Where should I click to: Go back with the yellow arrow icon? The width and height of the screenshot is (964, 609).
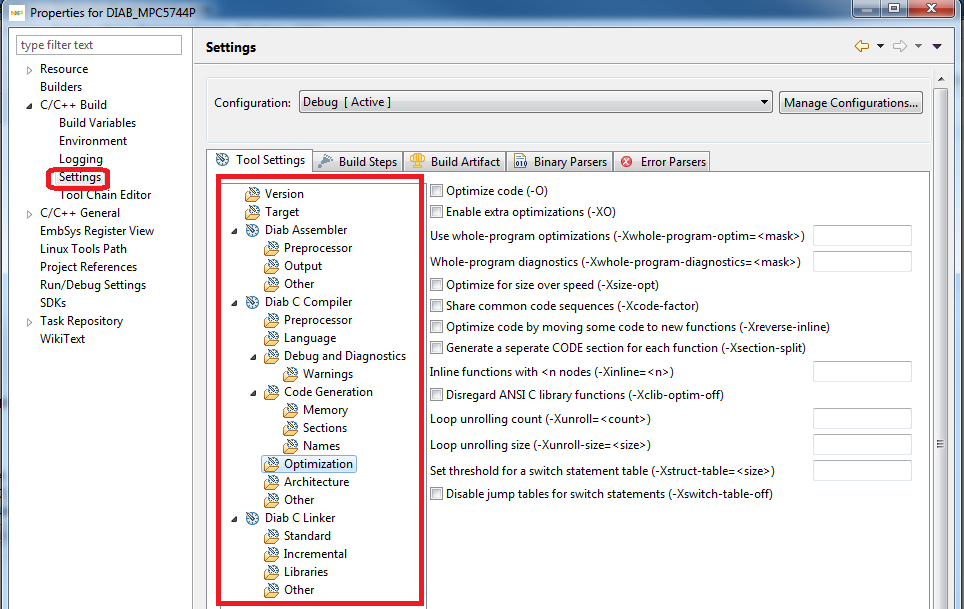pyautogui.click(x=862, y=46)
